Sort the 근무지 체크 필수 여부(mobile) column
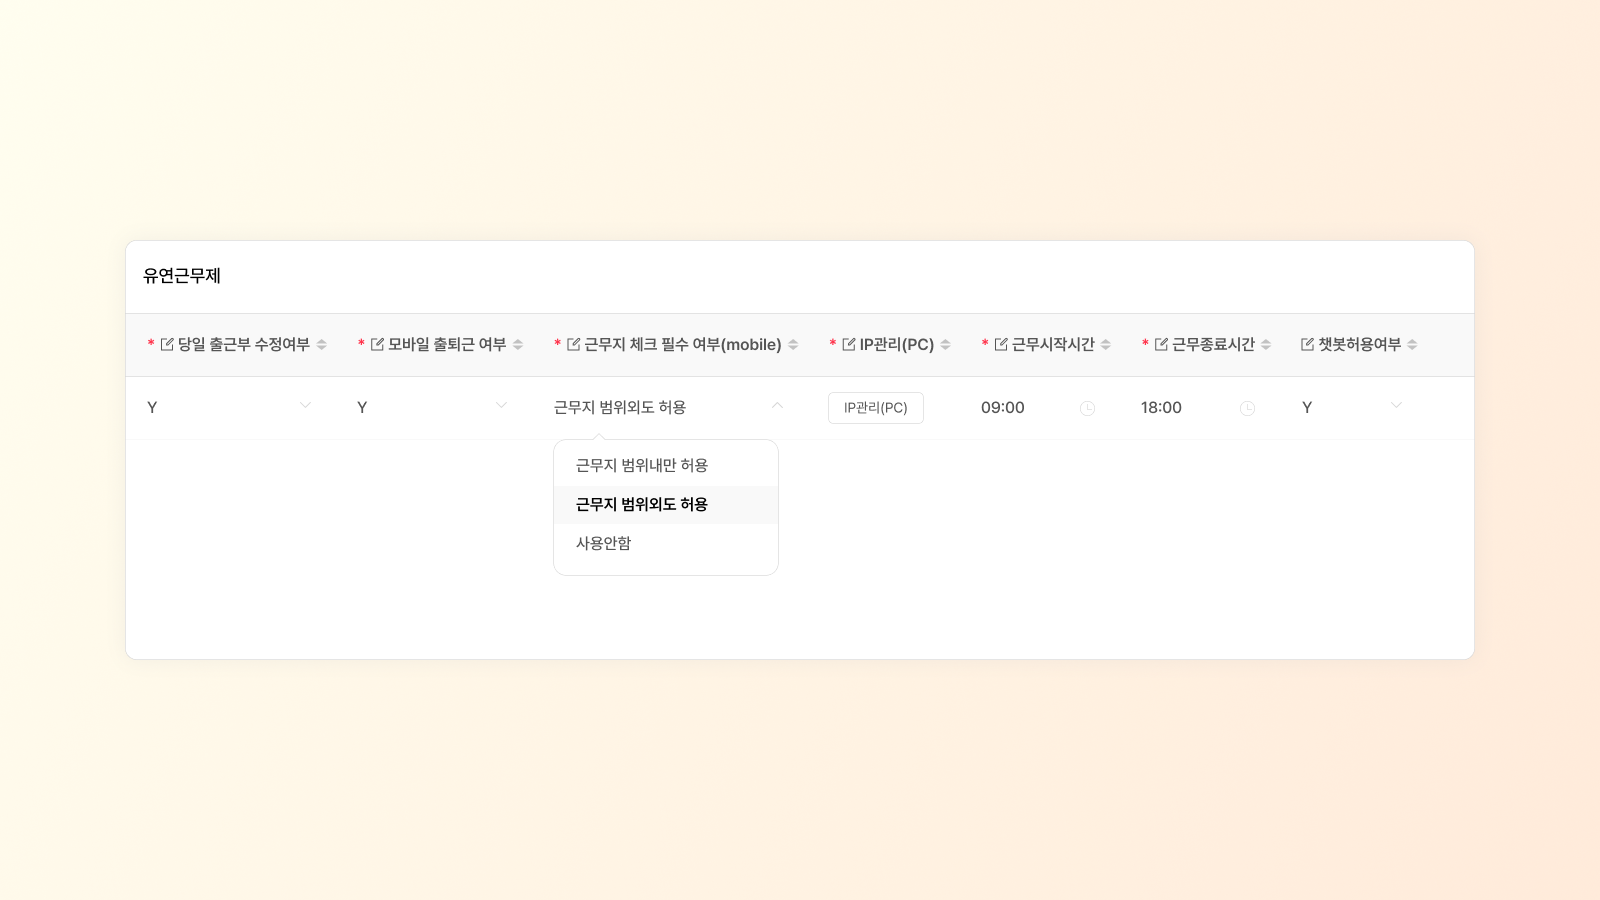This screenshot has height=900, width=1600. pos(793,345)
